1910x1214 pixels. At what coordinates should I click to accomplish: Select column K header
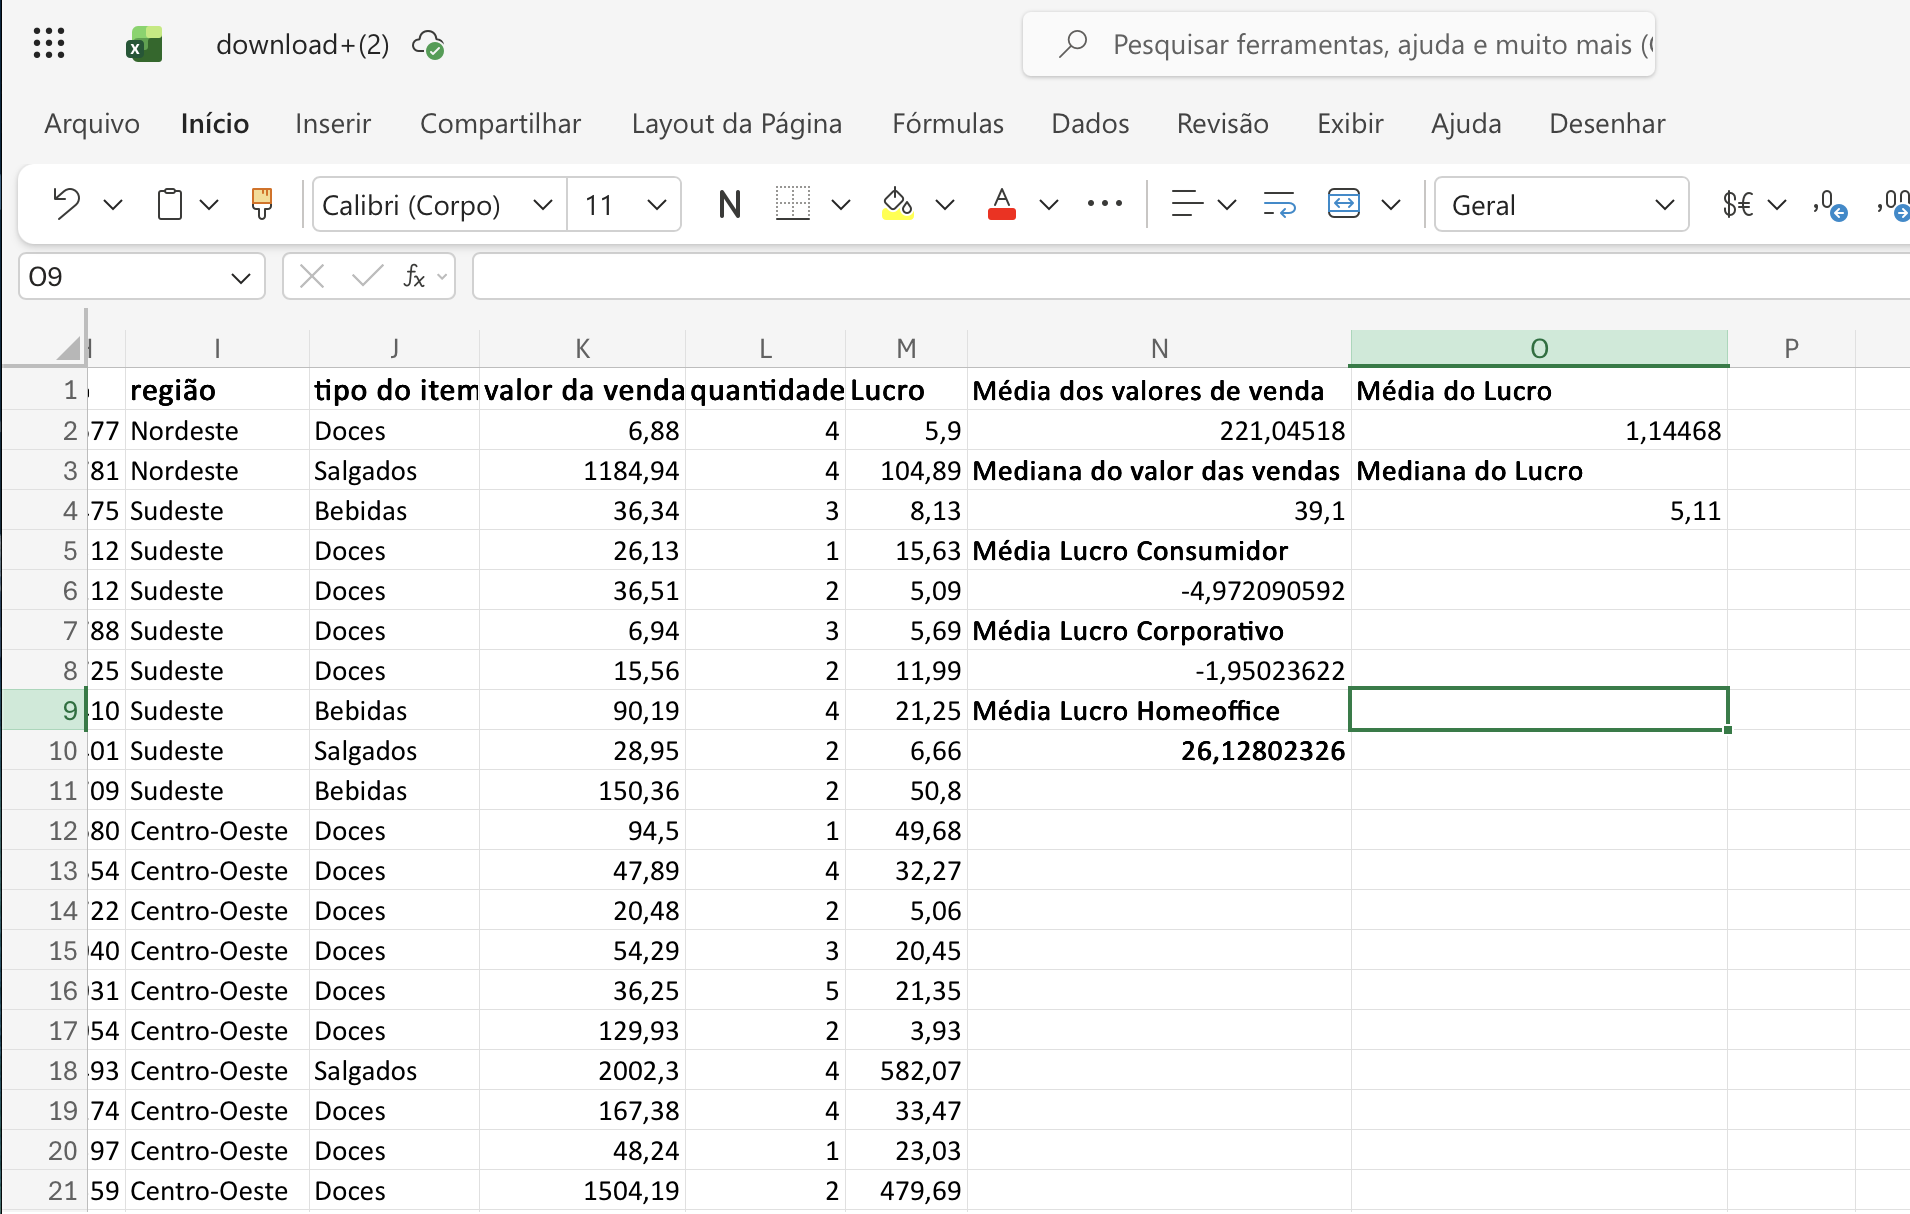coord(582,348)
